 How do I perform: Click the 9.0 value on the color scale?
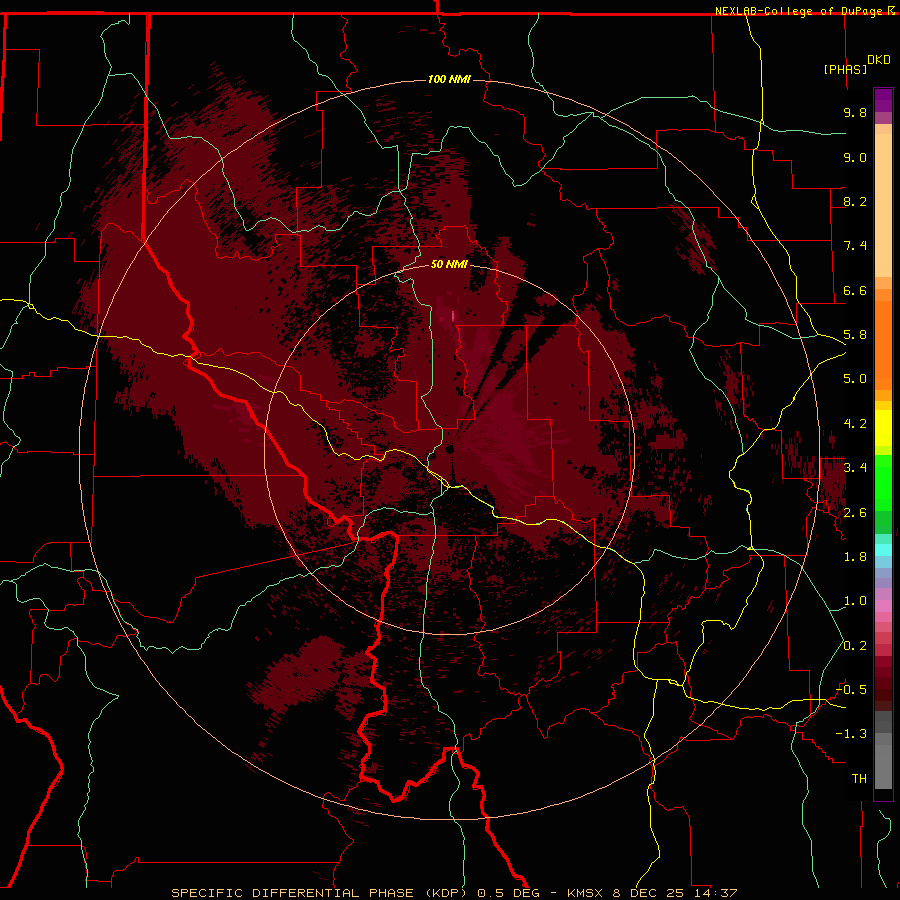[x=855, y=157]
